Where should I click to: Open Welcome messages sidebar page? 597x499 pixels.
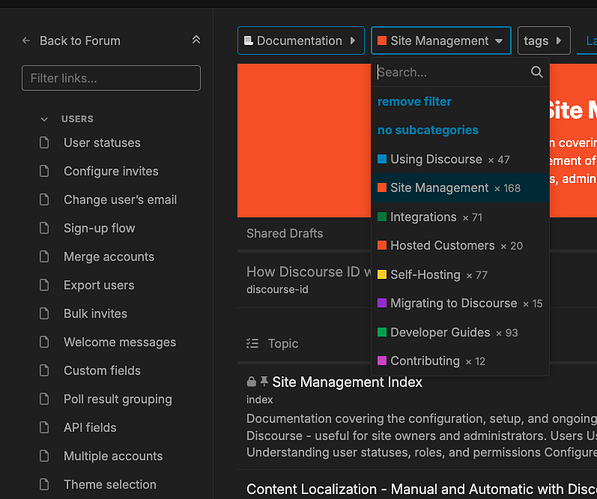pyautogui.click(x=120, y=342)
